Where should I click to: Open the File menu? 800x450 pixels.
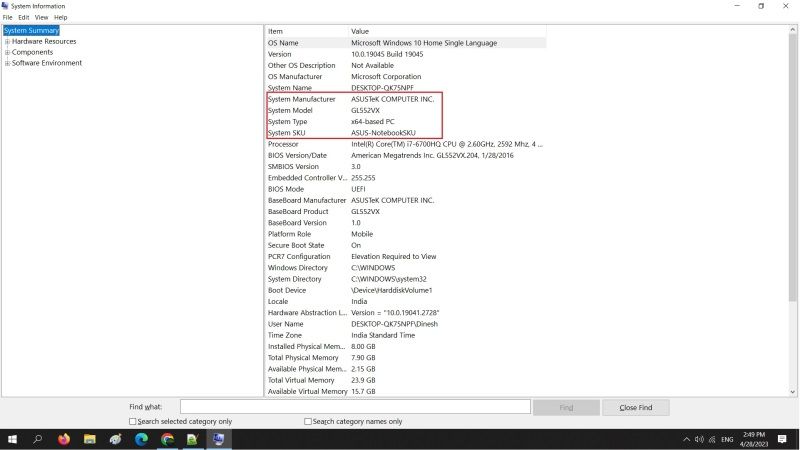click(x=8, y=17)
